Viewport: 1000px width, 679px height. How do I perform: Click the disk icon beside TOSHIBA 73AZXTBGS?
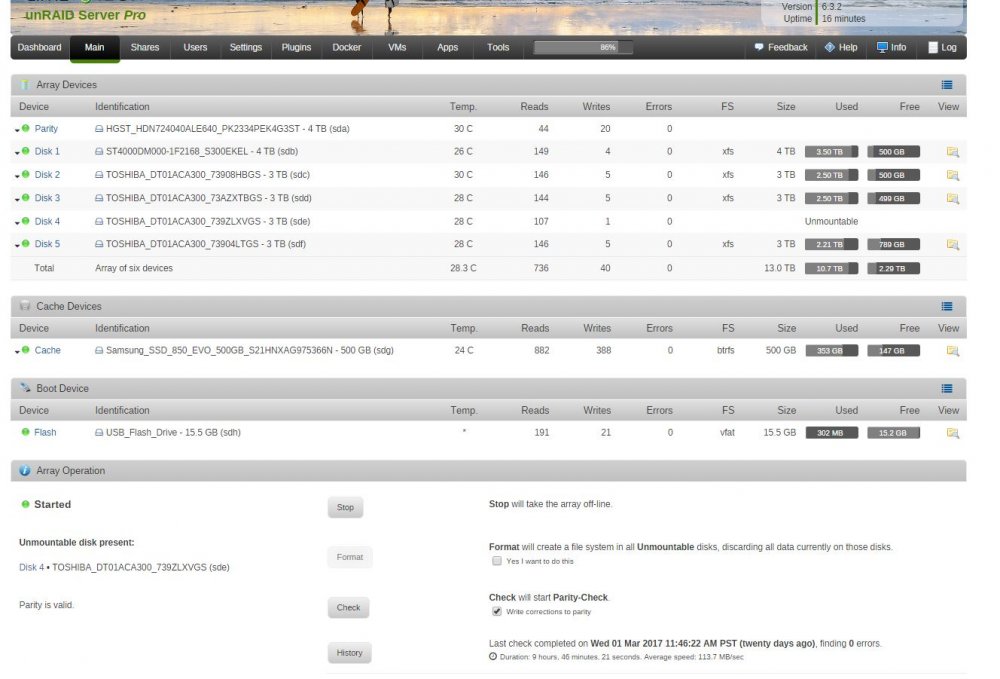click(99, 198)
